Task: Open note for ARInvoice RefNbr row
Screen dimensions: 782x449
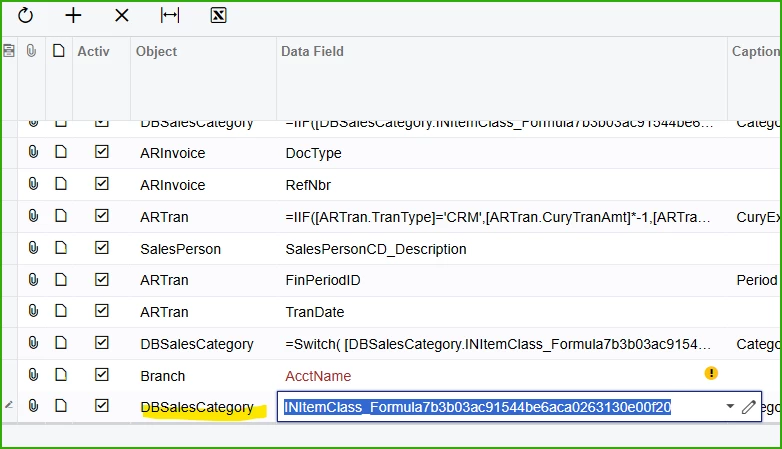Action: [61, 184]
